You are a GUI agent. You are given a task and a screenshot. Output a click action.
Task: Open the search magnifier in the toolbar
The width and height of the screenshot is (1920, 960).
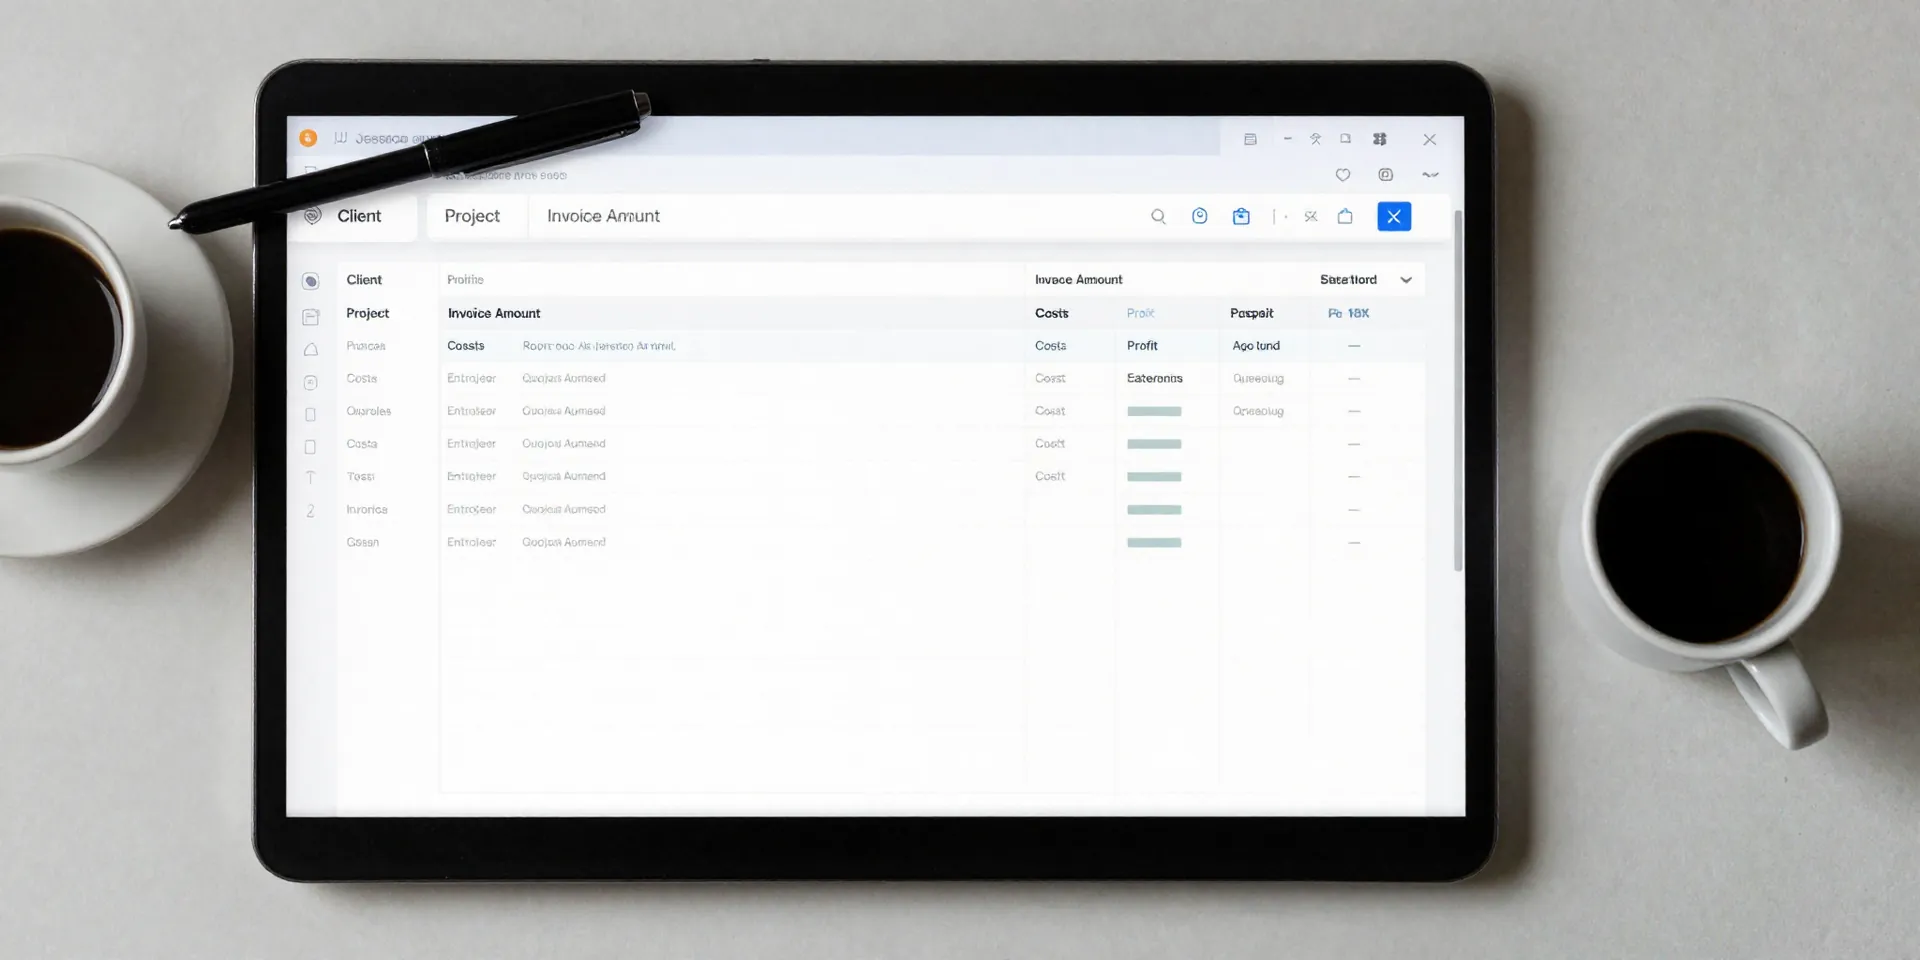1158,216
